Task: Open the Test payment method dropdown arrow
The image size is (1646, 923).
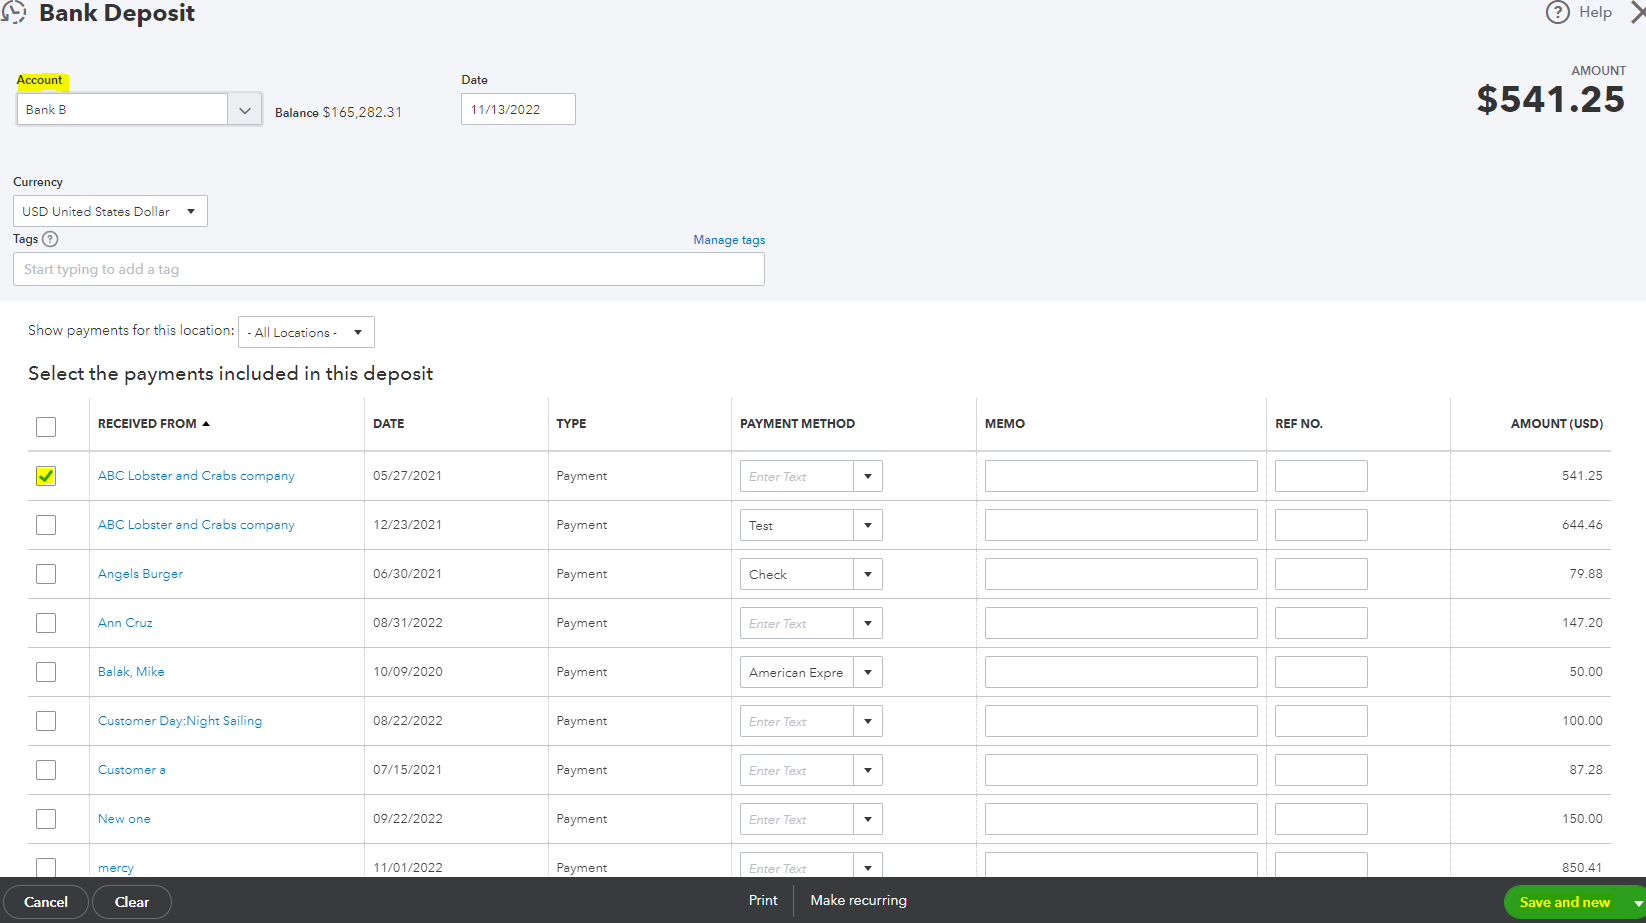Action: click(x=868, y=525)
